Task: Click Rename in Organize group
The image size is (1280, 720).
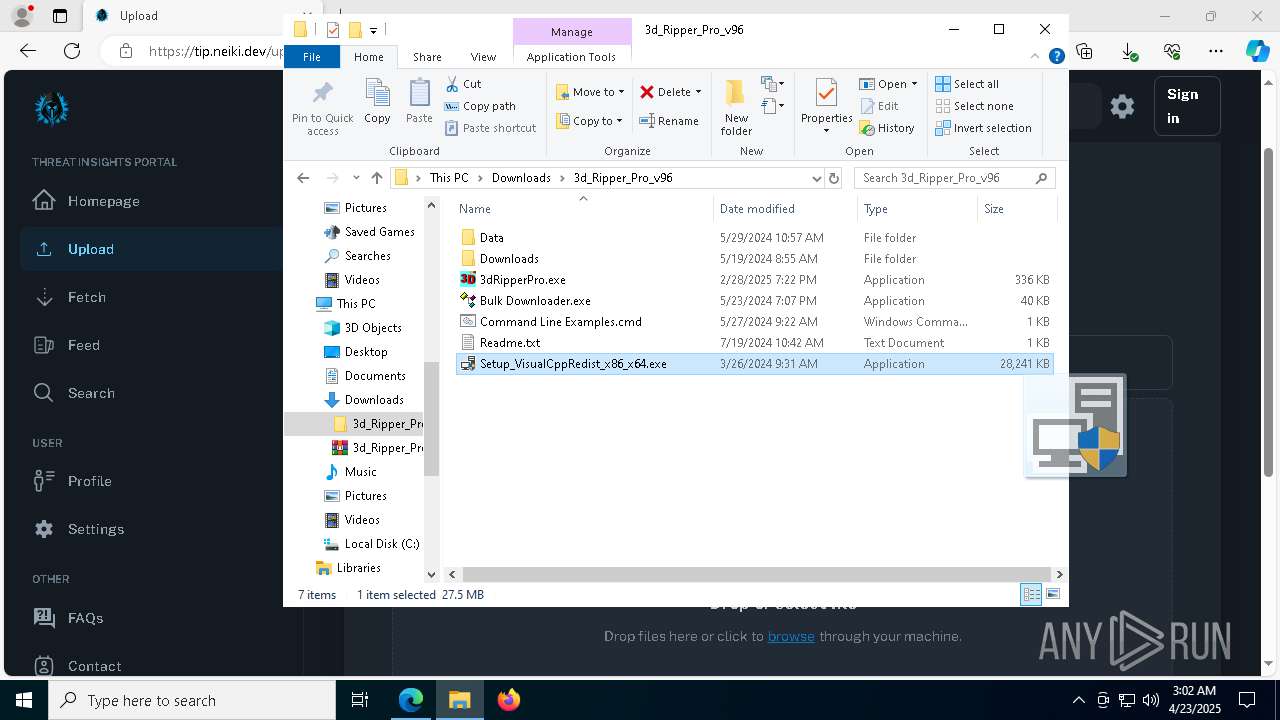Action: click(669, 121)
